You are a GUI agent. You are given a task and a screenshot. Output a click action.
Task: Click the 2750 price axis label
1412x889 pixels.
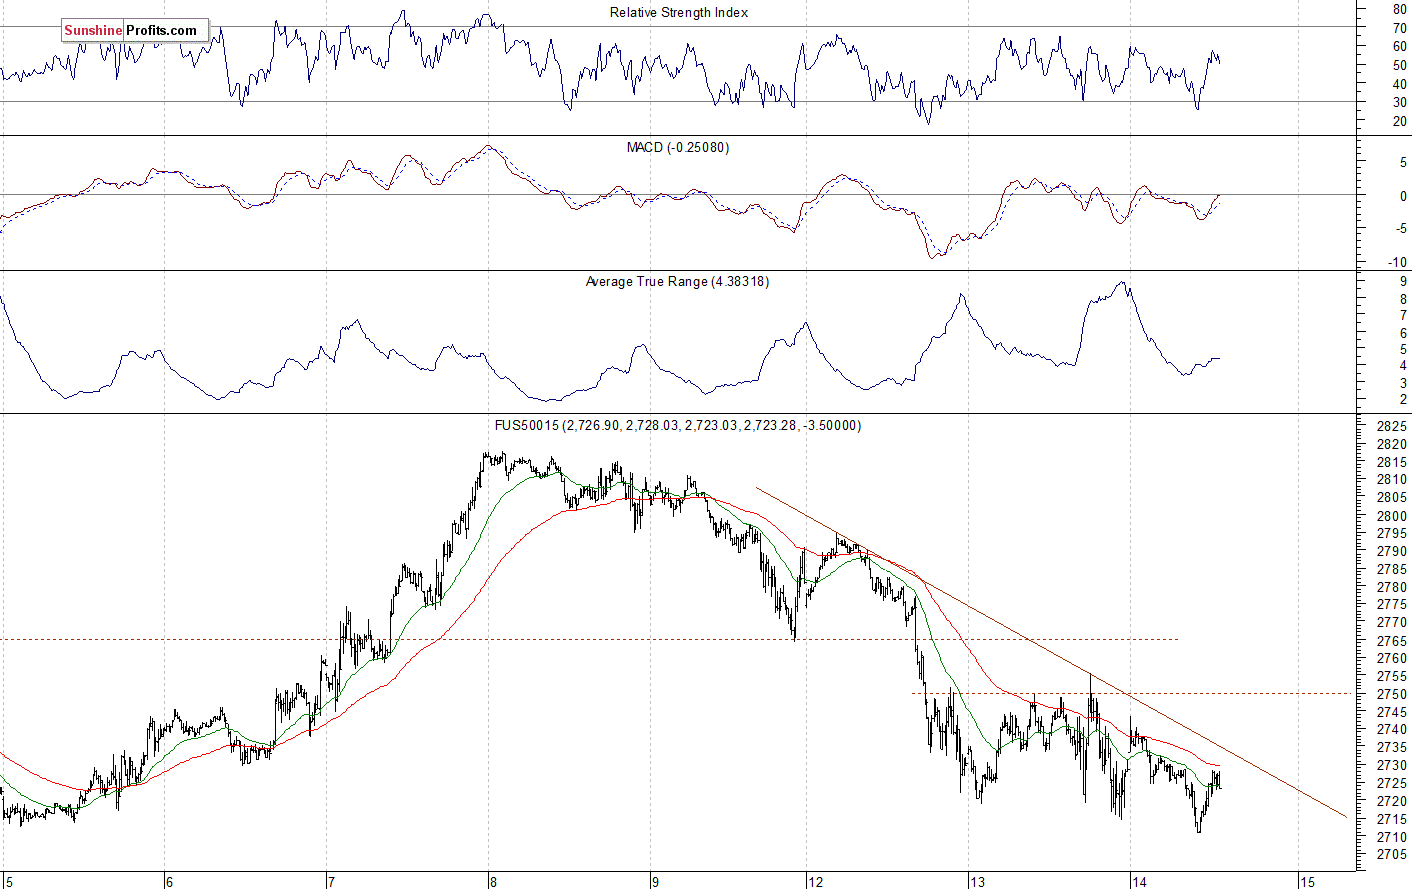1393,694
